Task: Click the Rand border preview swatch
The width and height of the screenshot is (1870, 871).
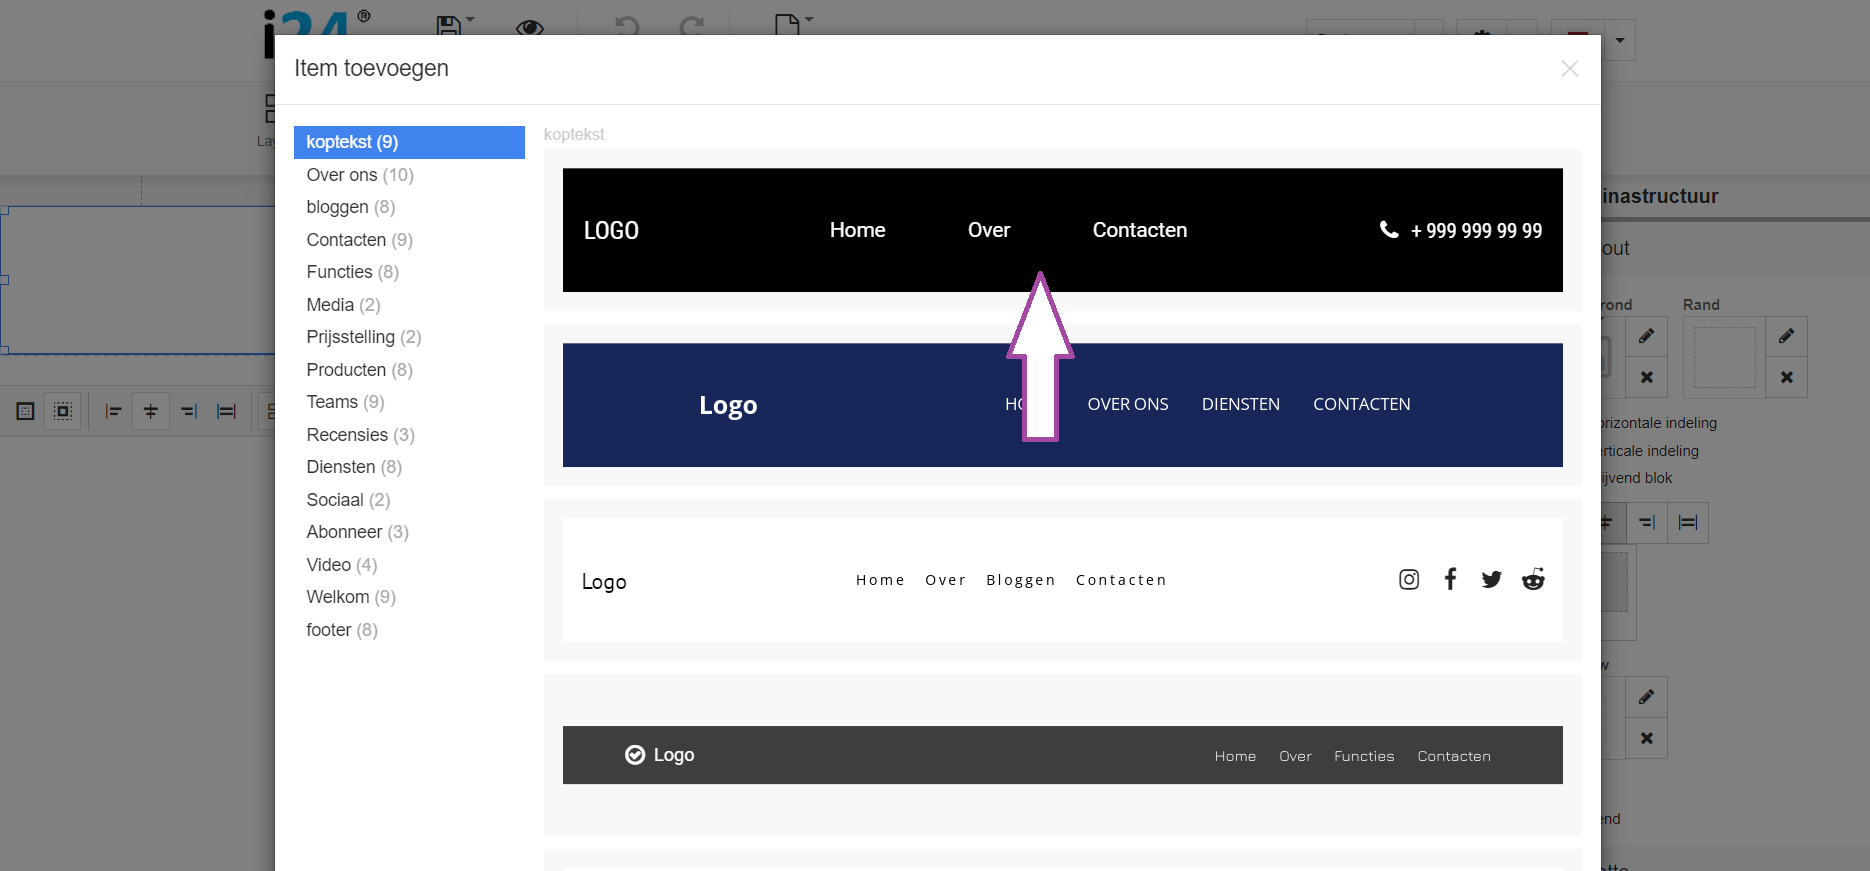Action: pos(1725,357)
